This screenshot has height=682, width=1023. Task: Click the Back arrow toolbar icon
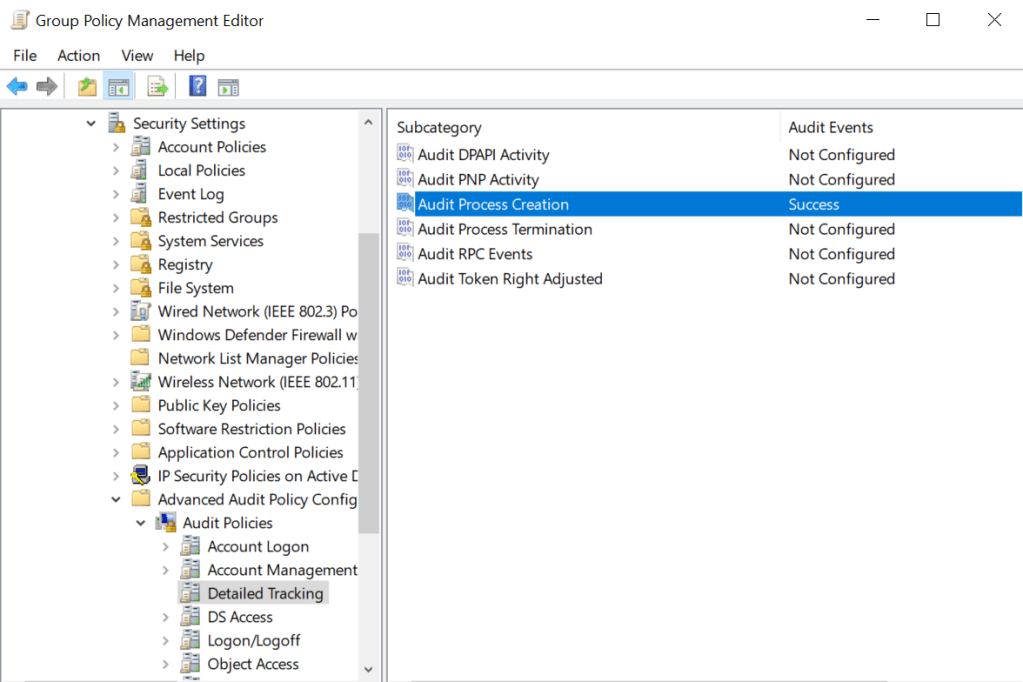pyautogui.click(x=17, y=87)
